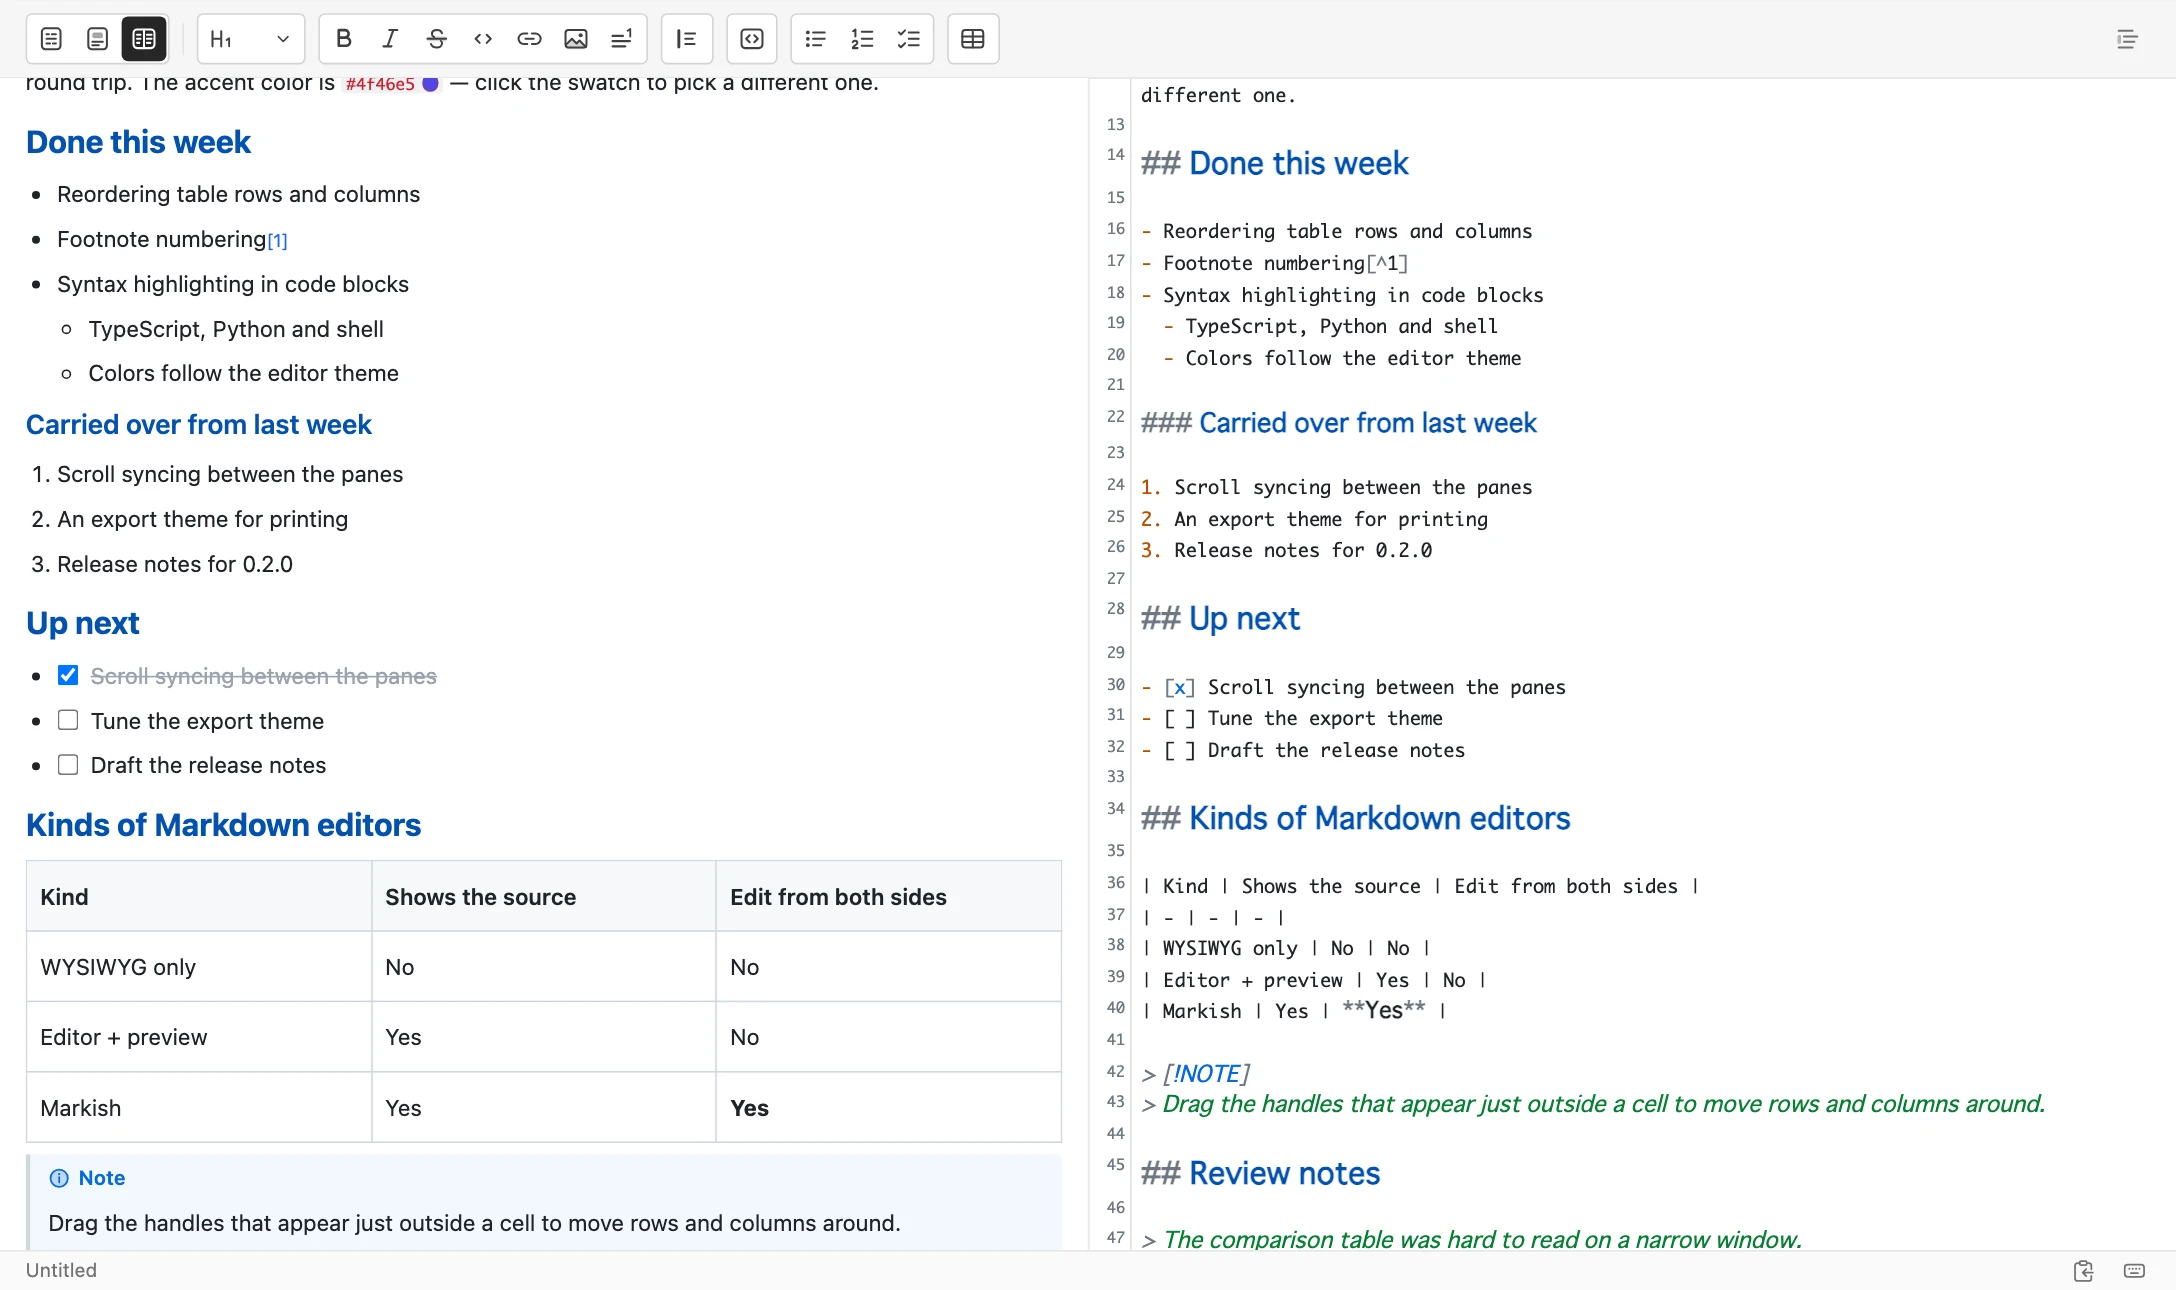This screenshot has height=1290, width=2176.
Task: Click the 'Shows the source' column header
Action: pos(544,897)
